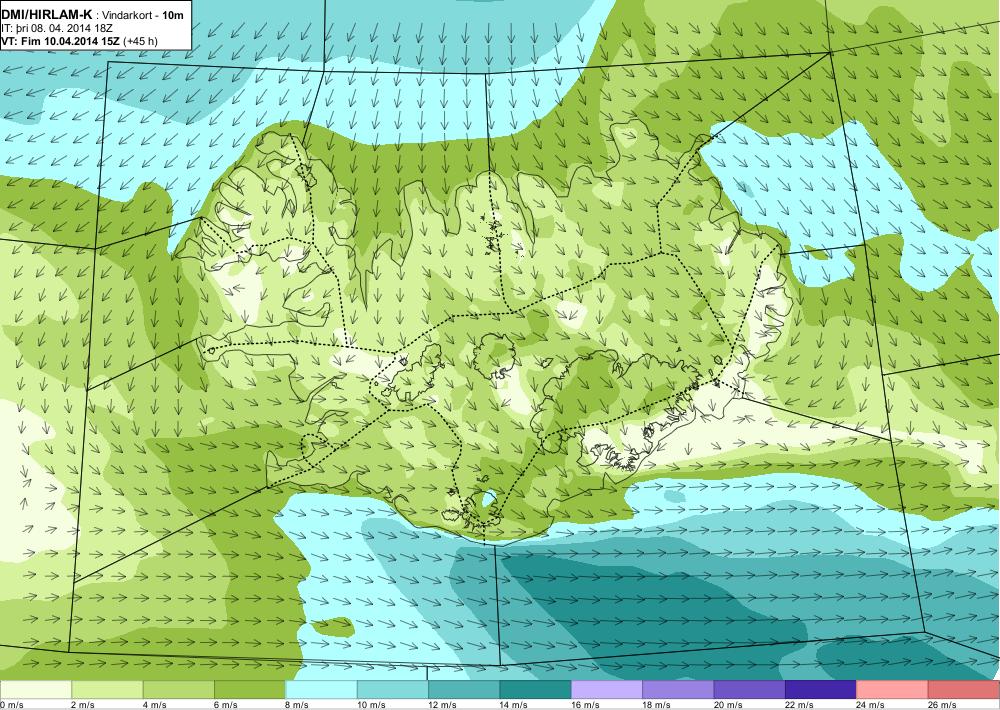Select the '8 m/s' legend label
The height and width of the screenshot is (710, 1000).
pyautogui.click(x=297, y=705)
